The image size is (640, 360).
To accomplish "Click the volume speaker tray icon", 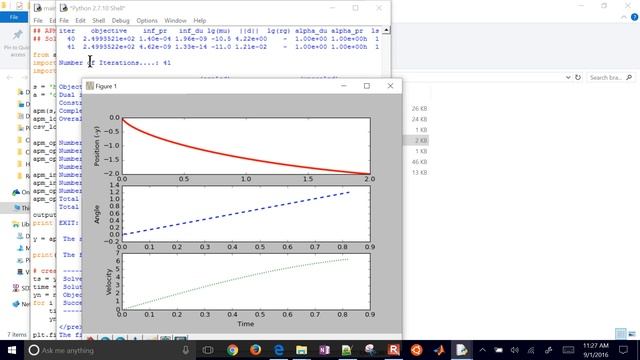I will [514, 350].
